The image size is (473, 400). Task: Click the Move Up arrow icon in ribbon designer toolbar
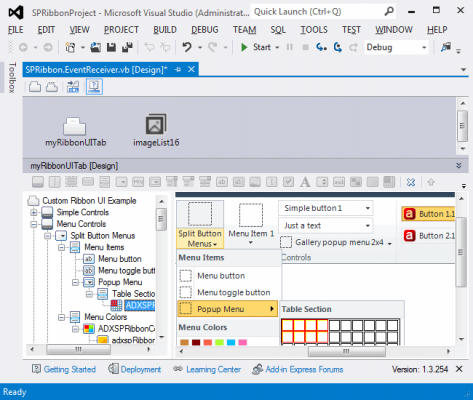click(431, 182)
